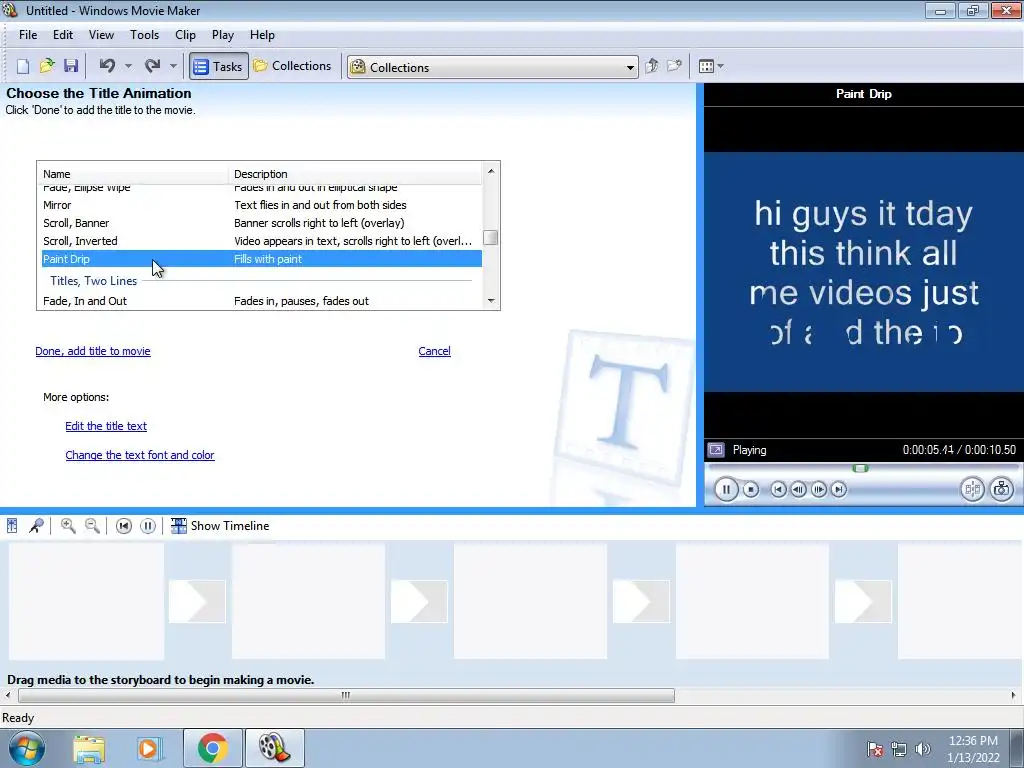Open 'Edit the title text' link

click(106, 426)
